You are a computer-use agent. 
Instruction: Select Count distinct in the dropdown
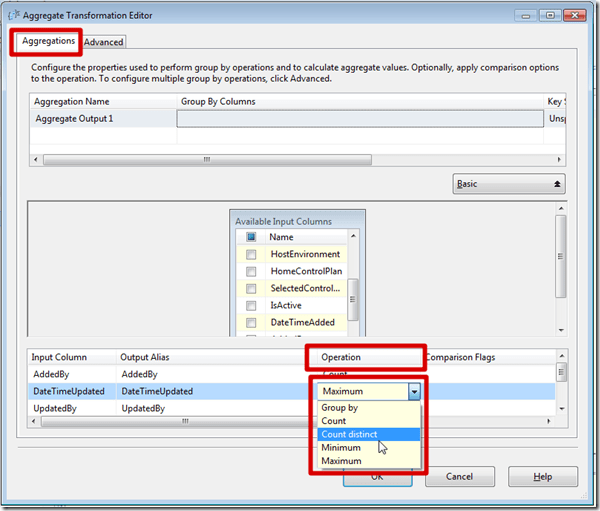pos(349,434)
